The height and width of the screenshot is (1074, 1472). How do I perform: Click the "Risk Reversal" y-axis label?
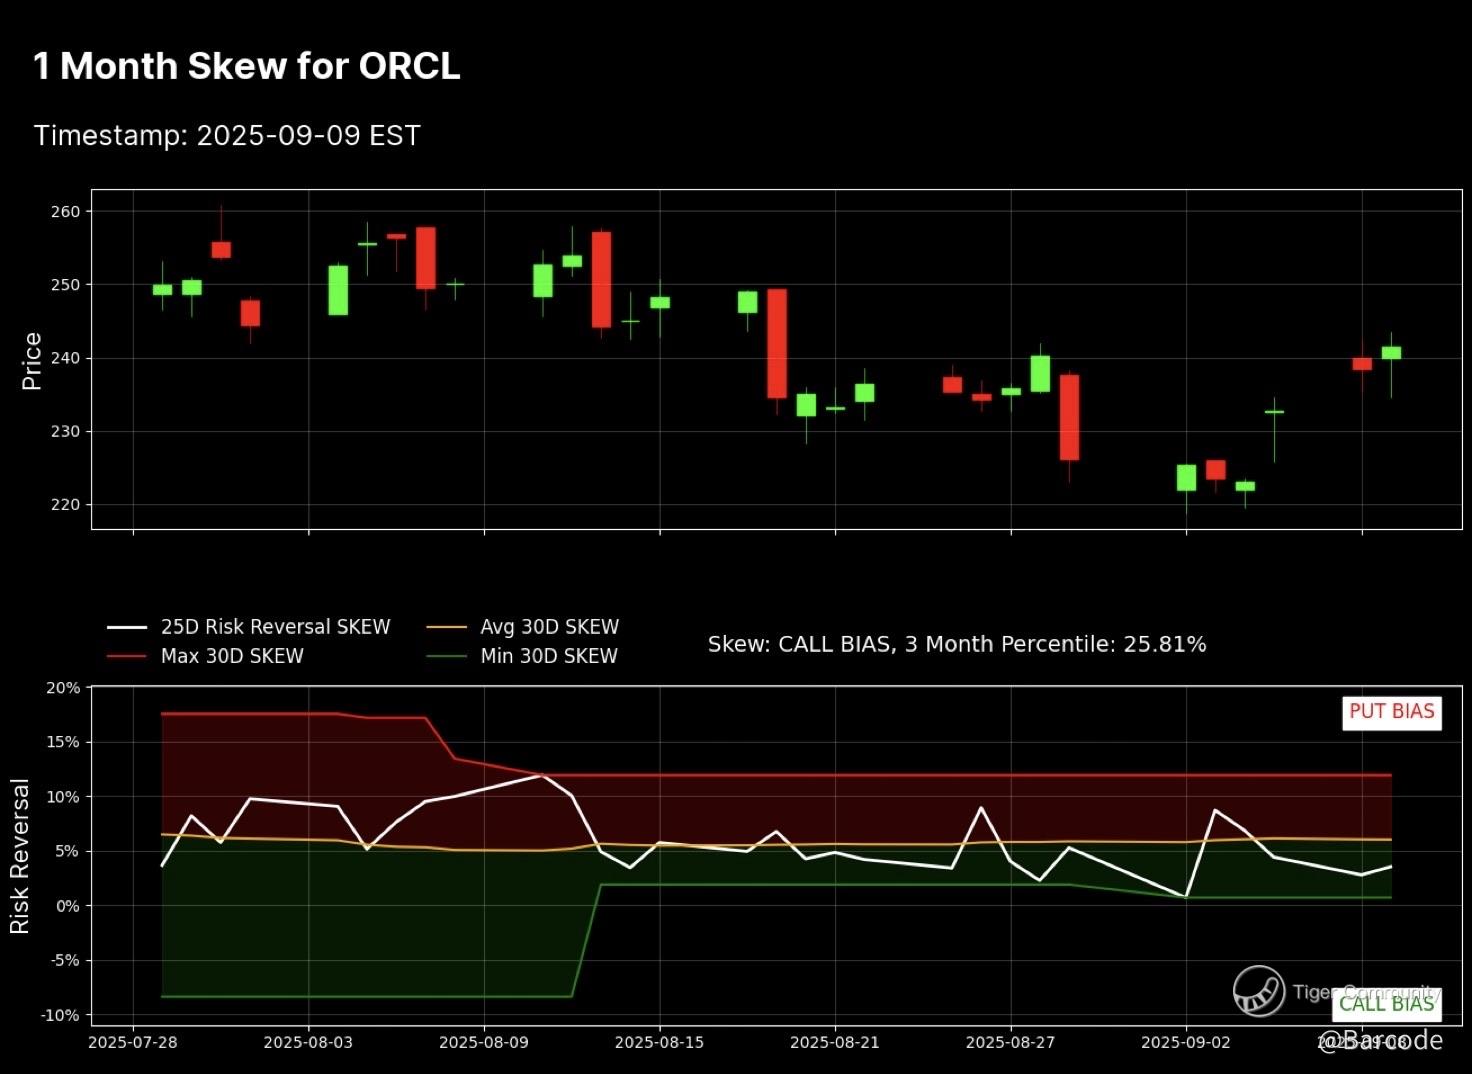click(20, 857)
